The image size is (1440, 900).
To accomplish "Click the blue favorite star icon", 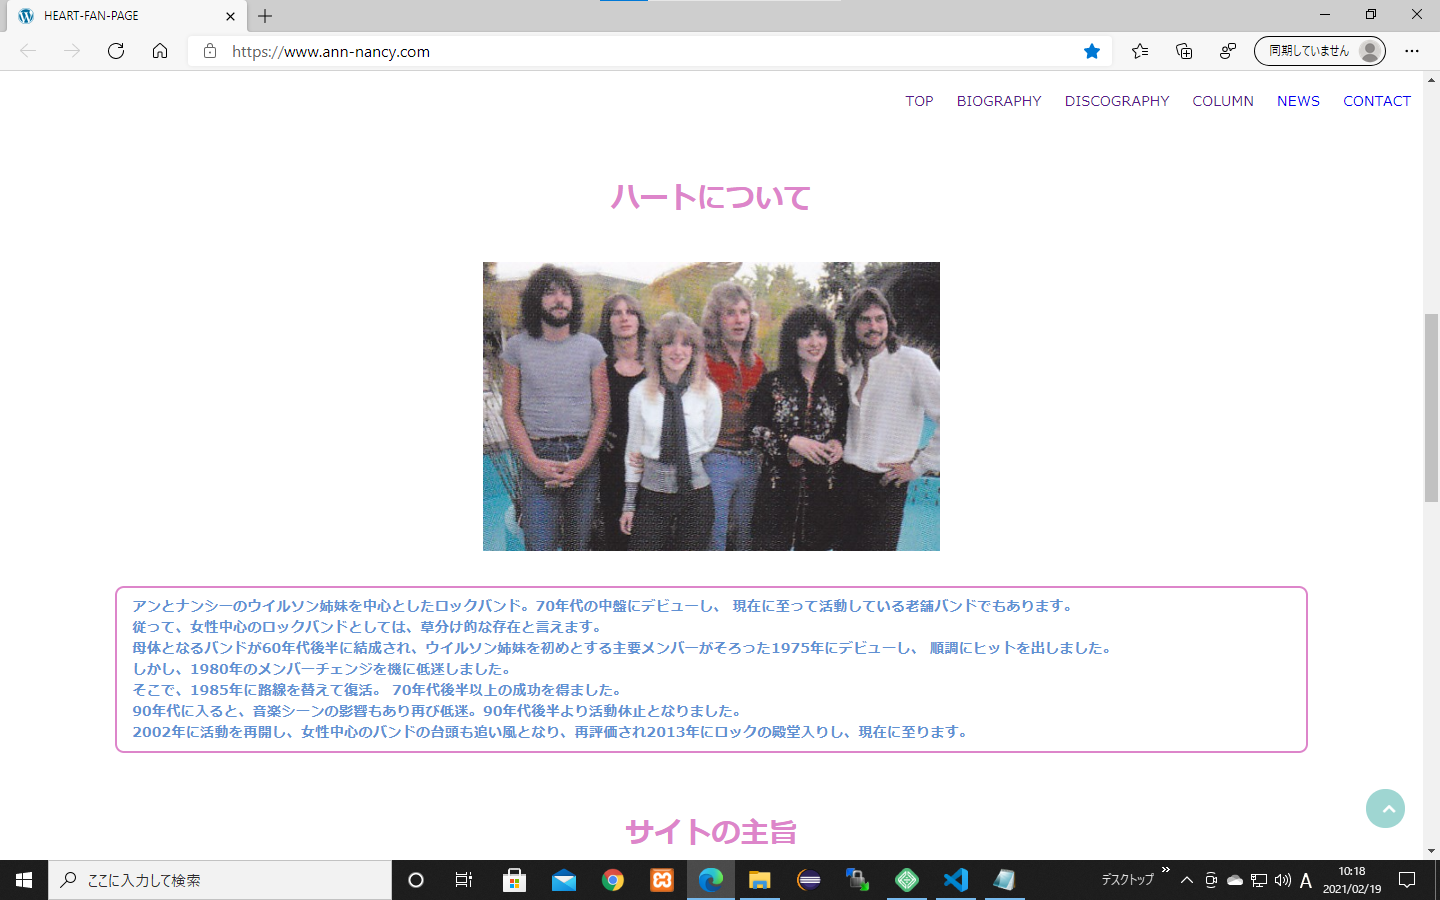I will click(x=1092, y=51).
